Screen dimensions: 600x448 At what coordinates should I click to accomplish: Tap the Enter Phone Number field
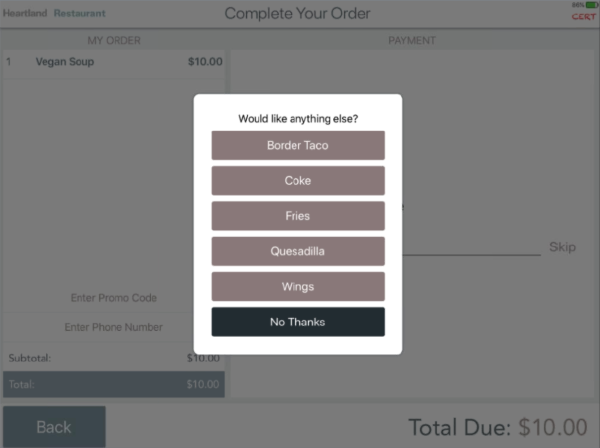click(x=114, y=327)
